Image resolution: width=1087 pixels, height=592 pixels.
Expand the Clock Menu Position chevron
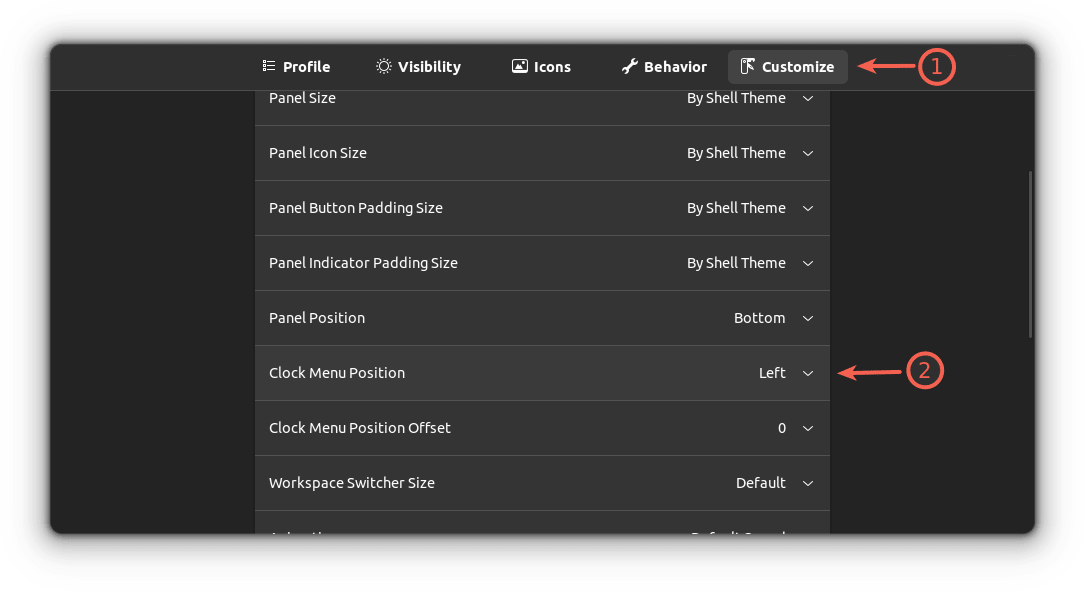tap(808, 373)
